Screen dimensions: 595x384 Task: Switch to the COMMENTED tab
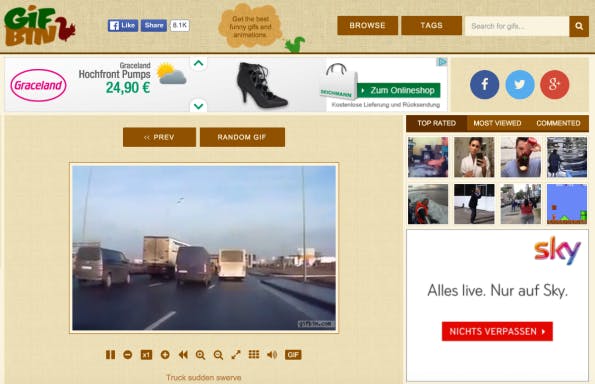[558, 123]
